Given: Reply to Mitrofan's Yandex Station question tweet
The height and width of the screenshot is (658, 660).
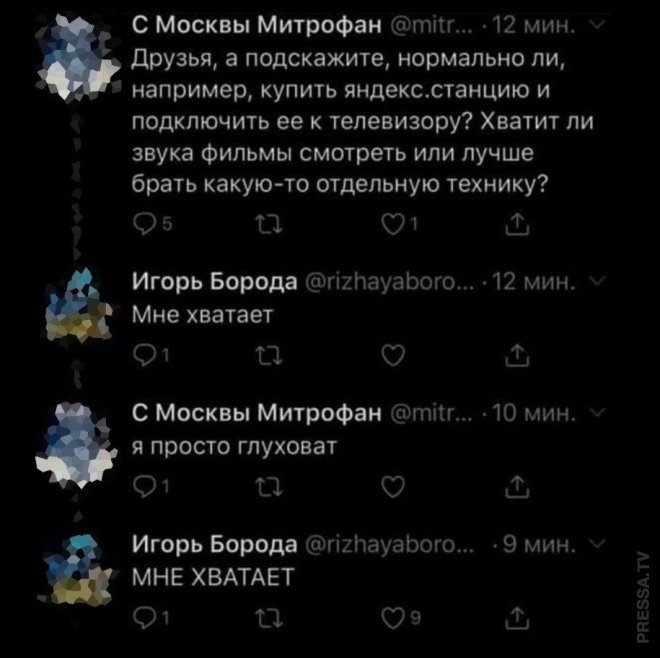Looking at the screenshot, I should [142, 223].
